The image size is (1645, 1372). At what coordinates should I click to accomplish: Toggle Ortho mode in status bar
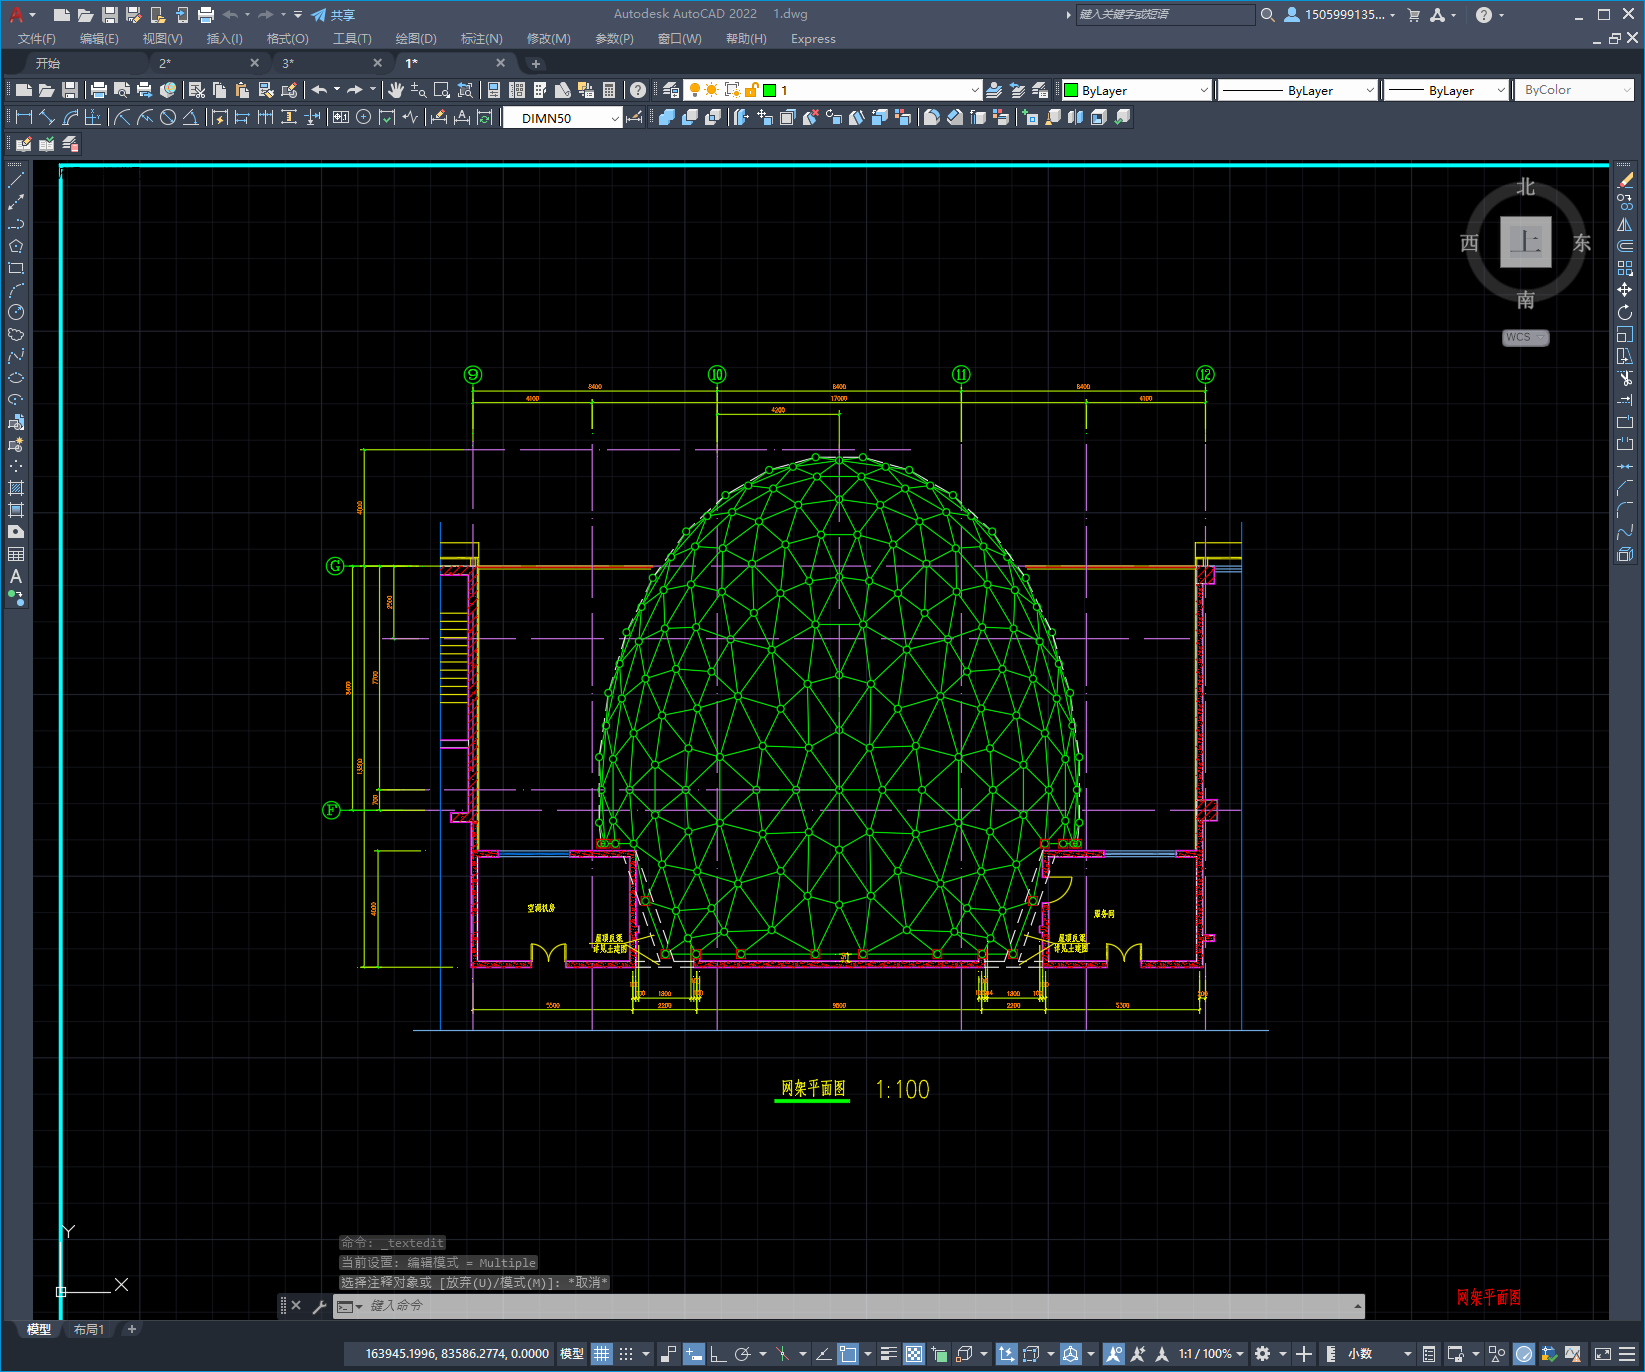click(718, 1354)
